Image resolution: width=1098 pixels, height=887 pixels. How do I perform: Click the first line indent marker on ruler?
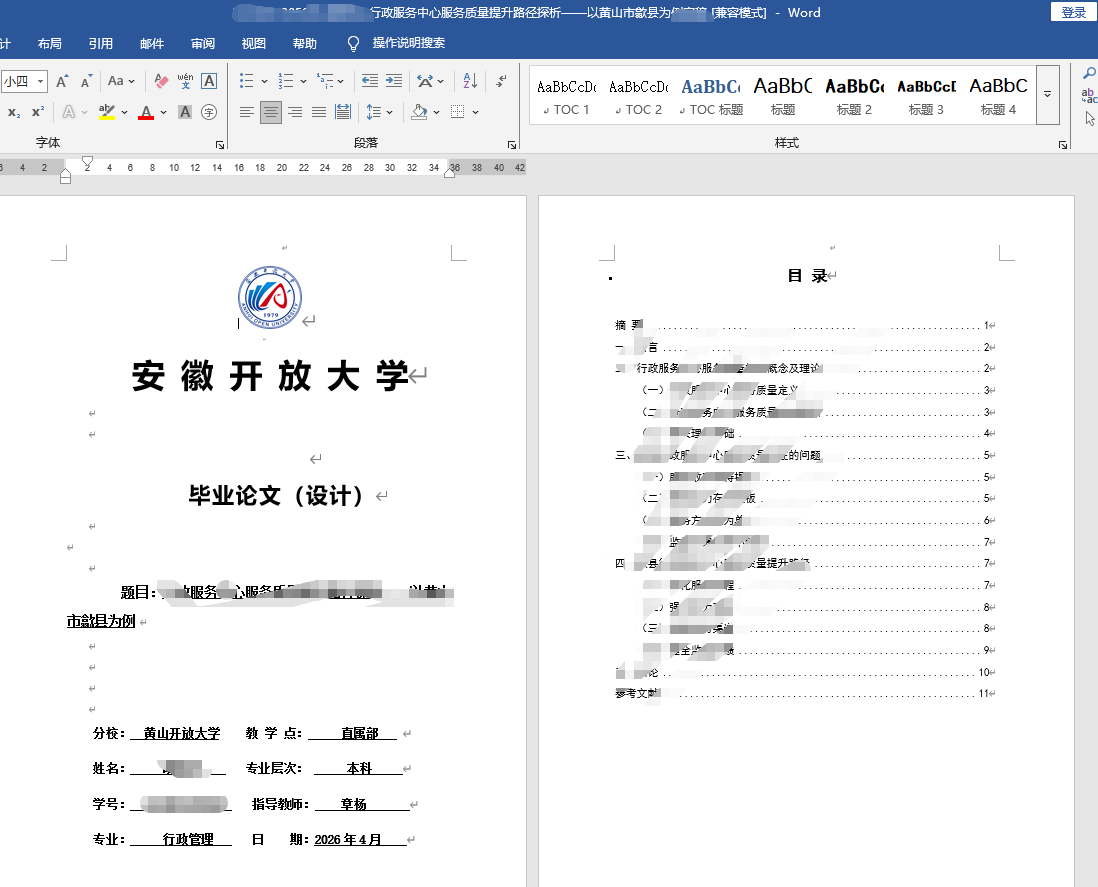click(88, 162)
